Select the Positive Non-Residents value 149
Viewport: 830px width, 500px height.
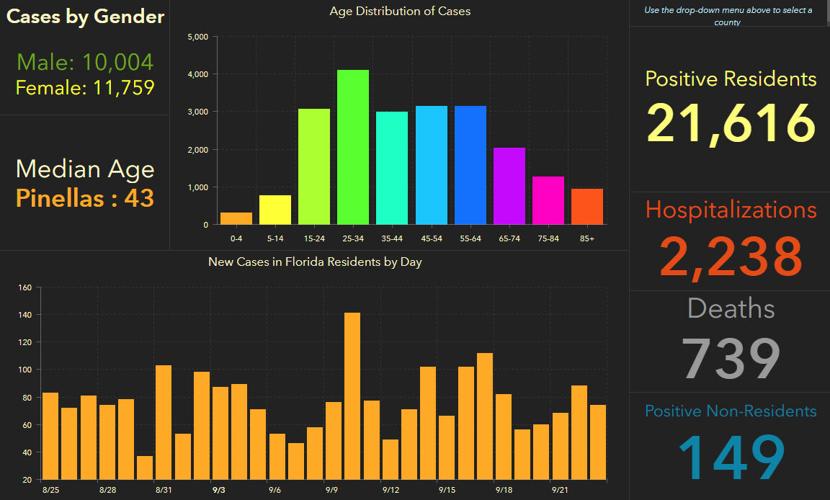pyautogui.click(x=731, y=457)
